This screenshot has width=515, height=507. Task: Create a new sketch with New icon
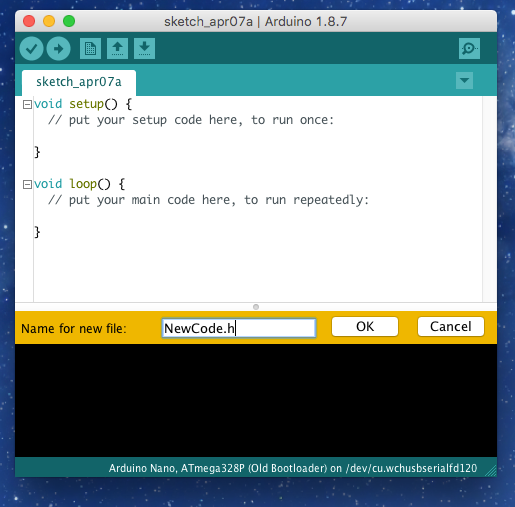pyautogui.click(x=90, y=49)
